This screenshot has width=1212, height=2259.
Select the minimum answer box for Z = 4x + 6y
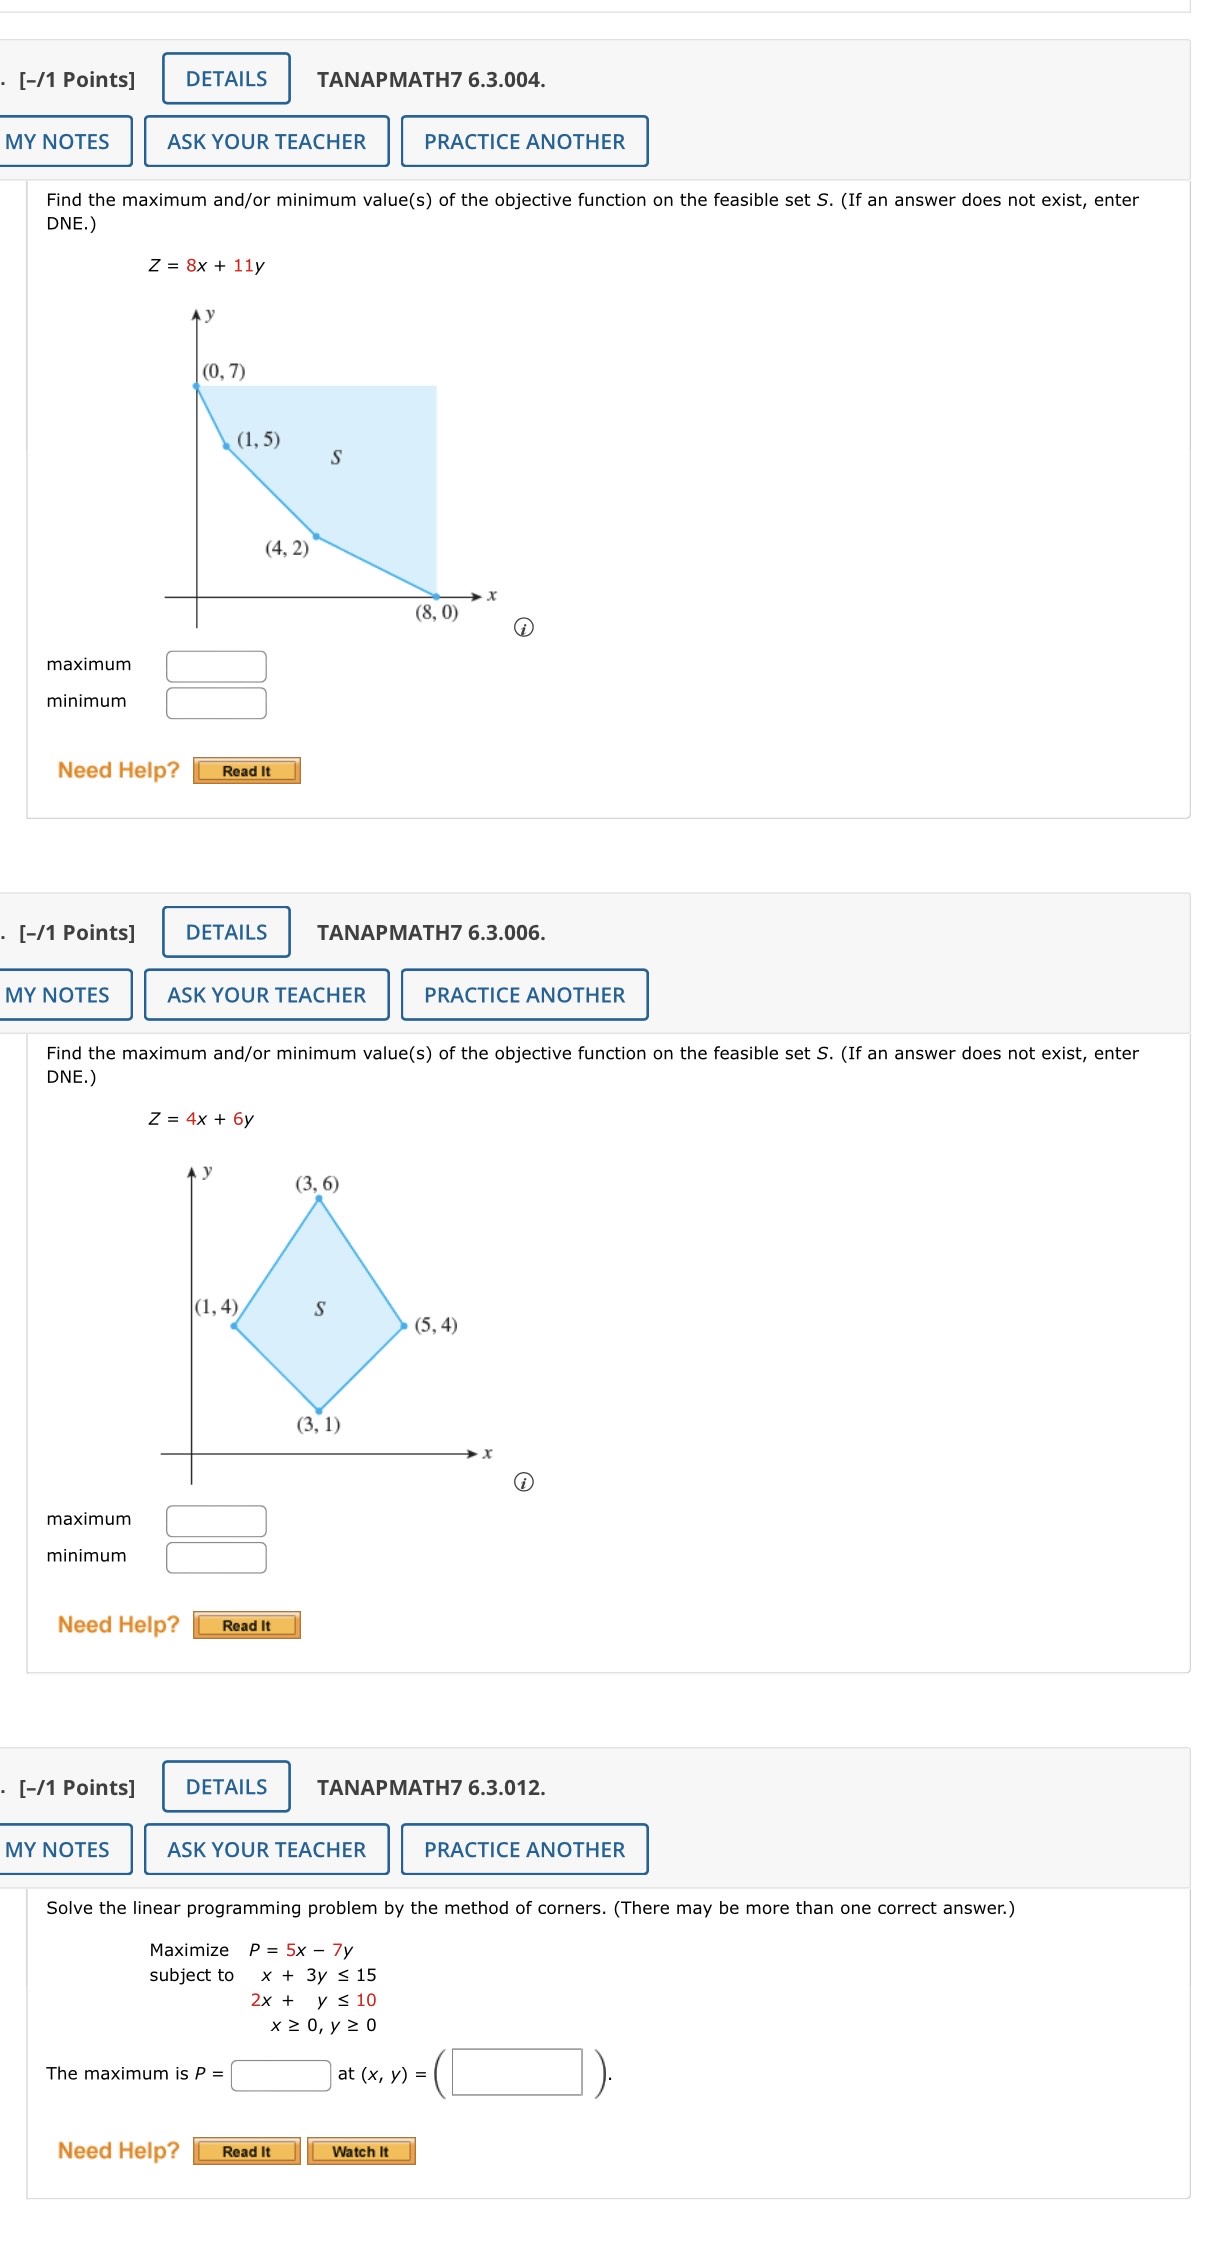point(215,1556)
